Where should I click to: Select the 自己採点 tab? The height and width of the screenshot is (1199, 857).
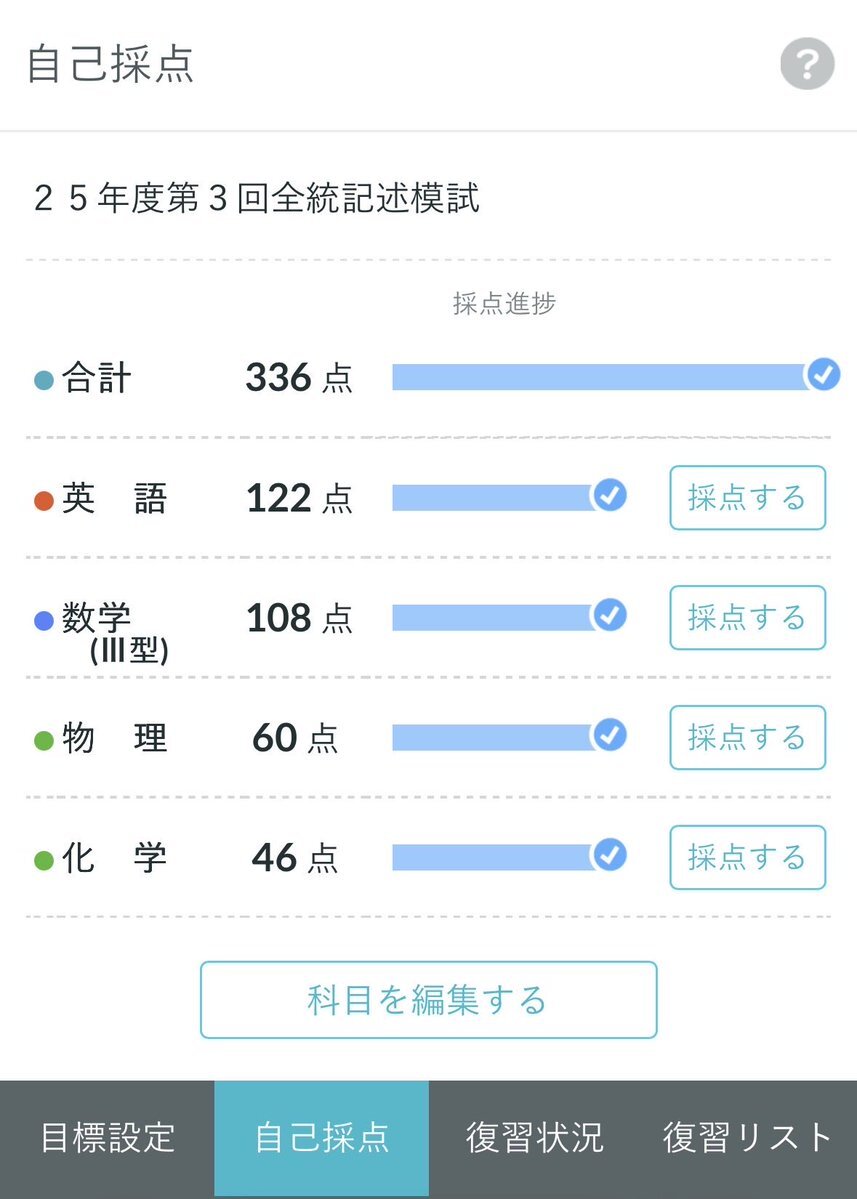[321, 1138]
